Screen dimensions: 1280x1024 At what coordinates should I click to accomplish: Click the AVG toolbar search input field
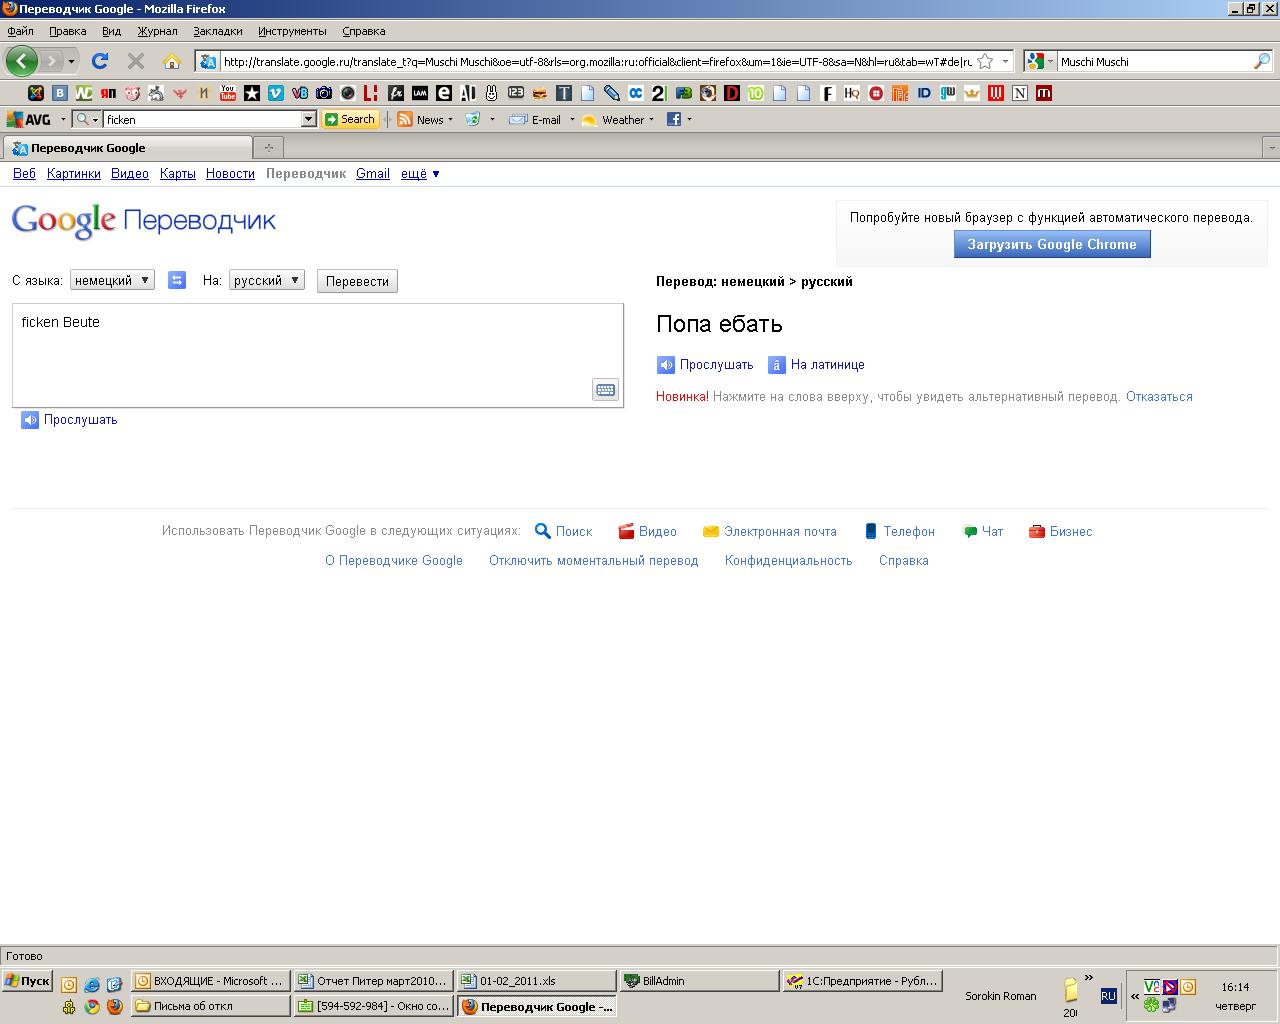click(x=203, y=119)
